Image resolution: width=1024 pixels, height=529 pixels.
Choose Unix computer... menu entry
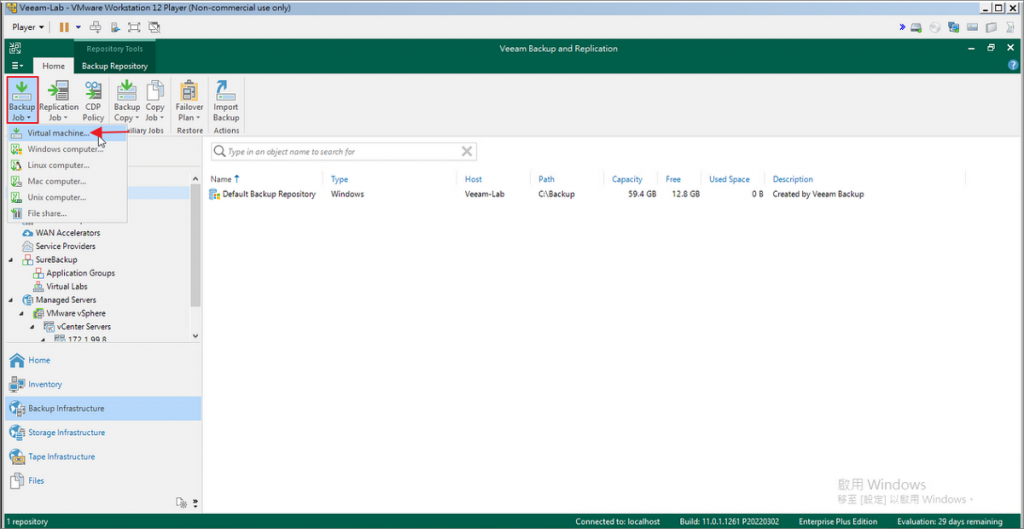(x=67, y=197)
